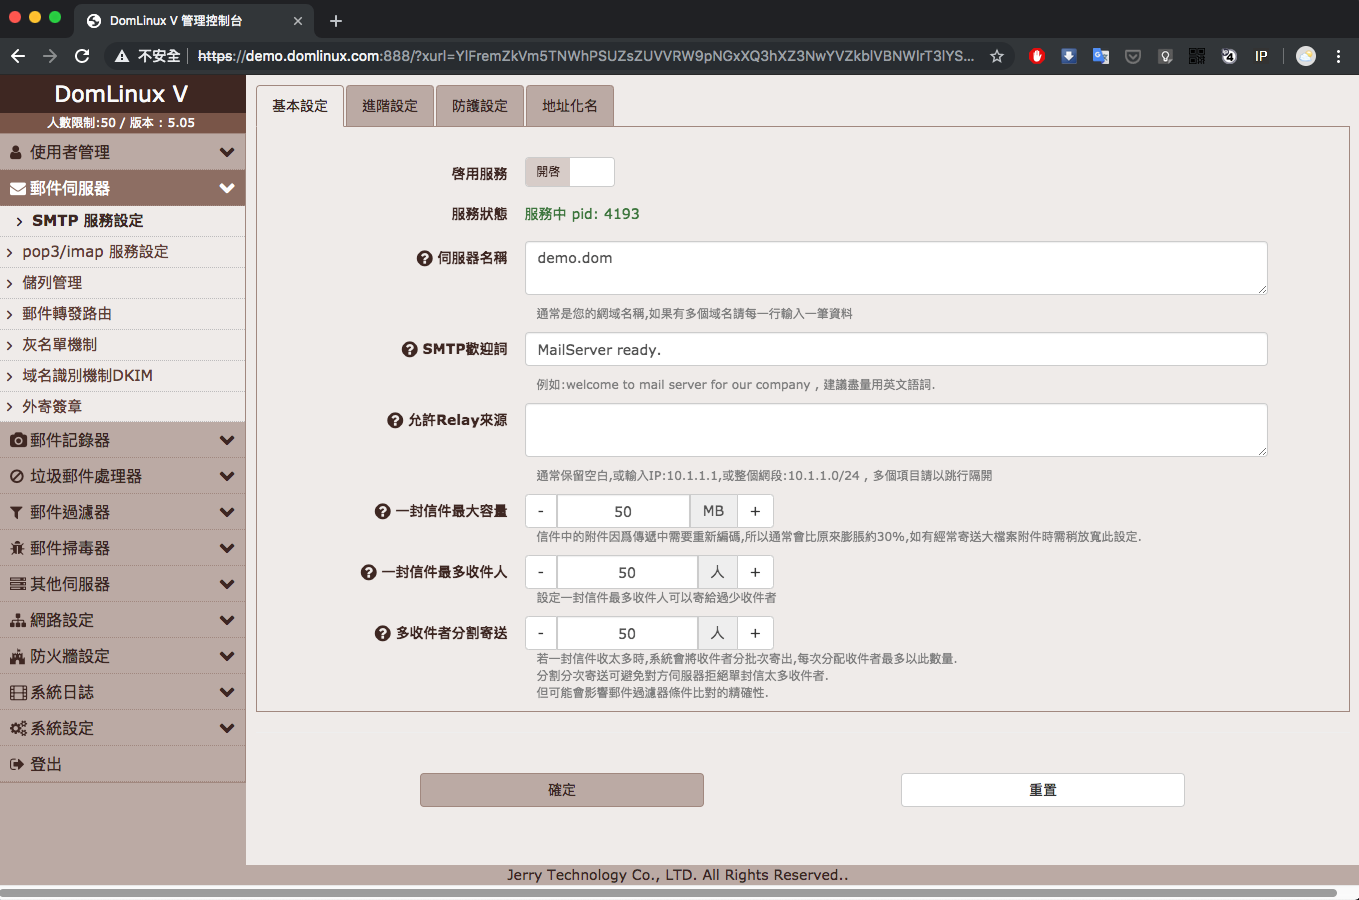1359x900 pixels.
Task: Increase 一封信件最大容量 with plus
Action: [x=755, y=511]
